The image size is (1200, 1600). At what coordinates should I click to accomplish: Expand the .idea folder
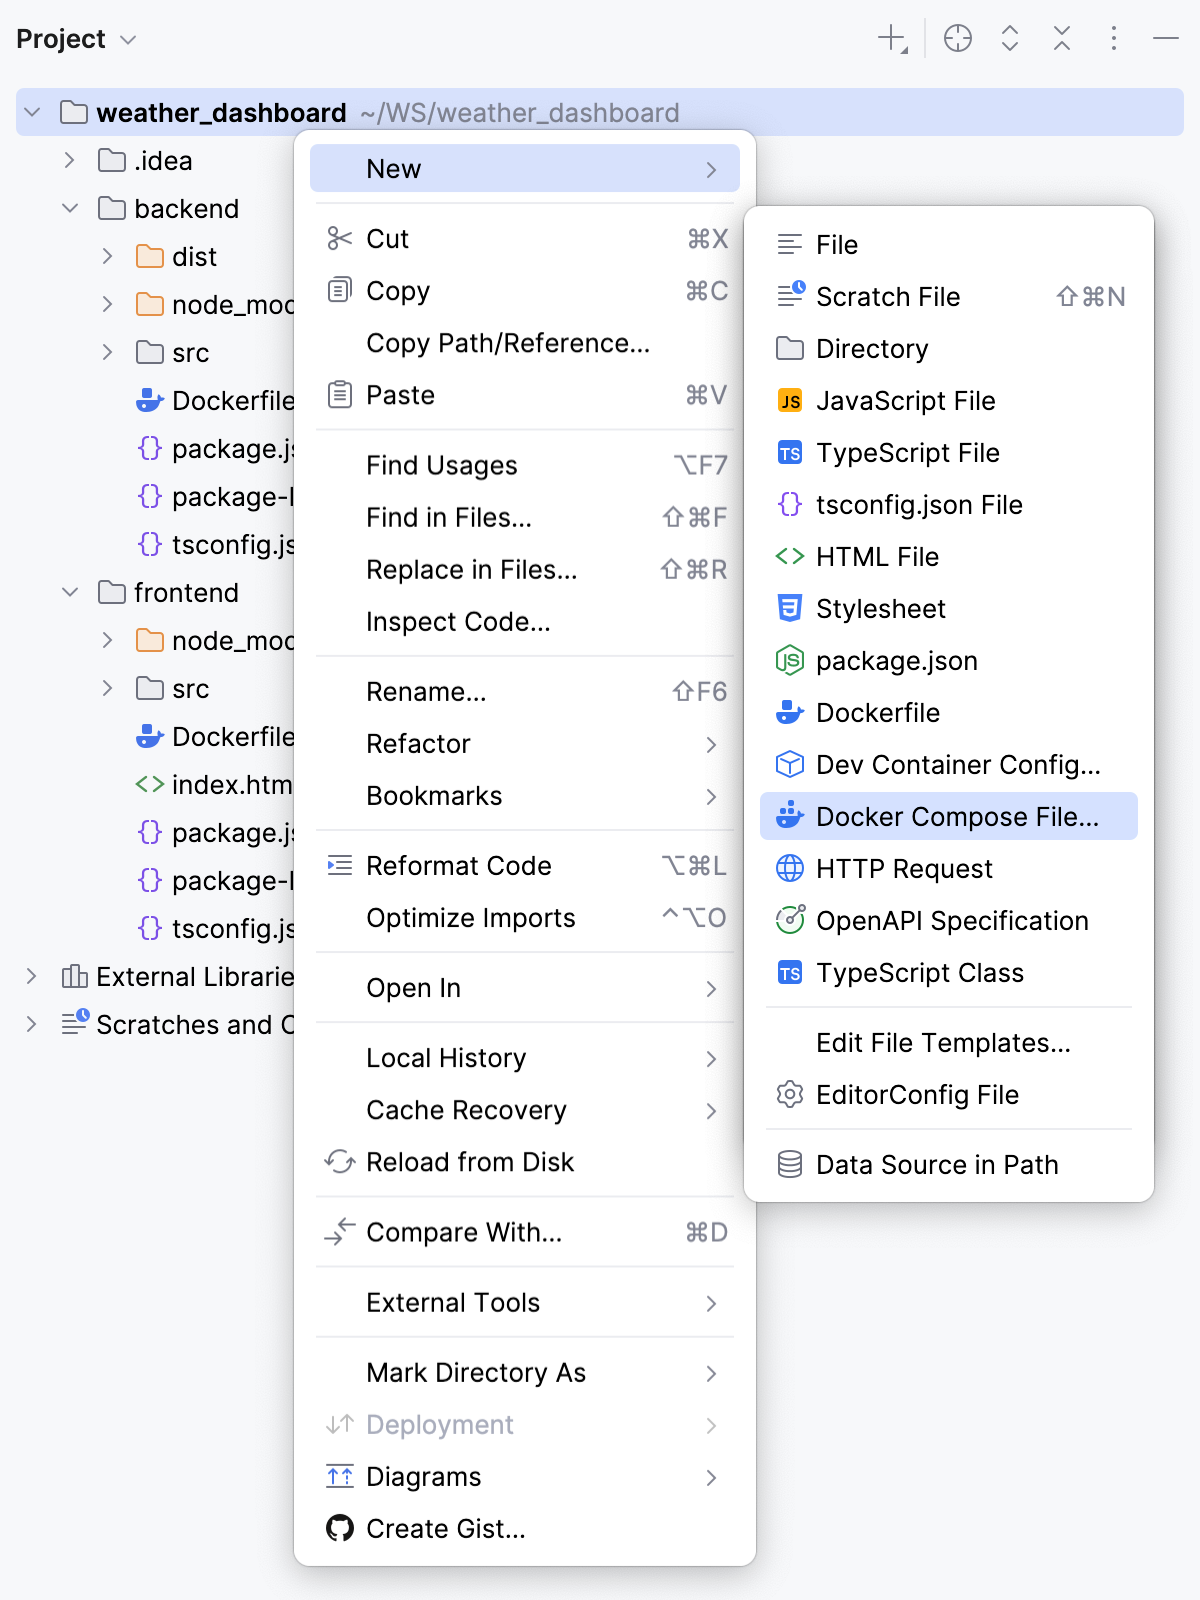70,160
